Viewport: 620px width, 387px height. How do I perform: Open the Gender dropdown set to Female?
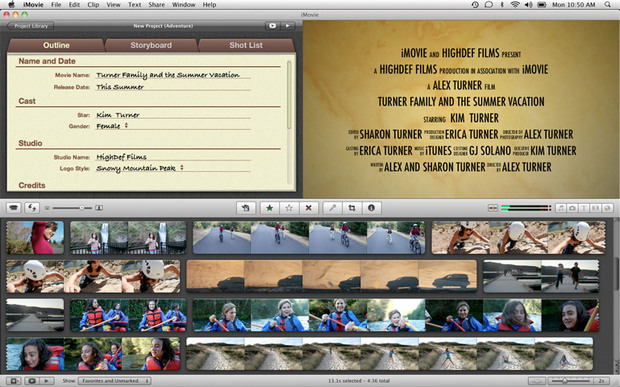click(x=112, y=126)
